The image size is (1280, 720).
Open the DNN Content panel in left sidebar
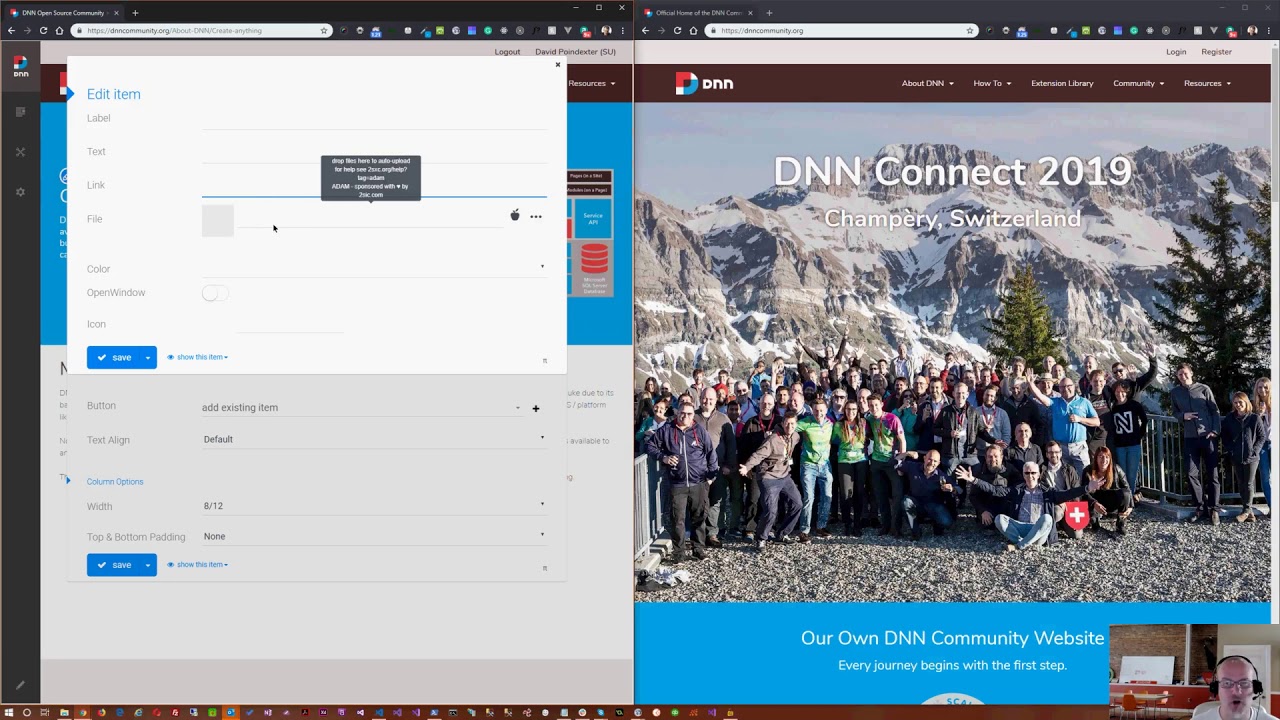pyautogui.click(x=20, y=112)
